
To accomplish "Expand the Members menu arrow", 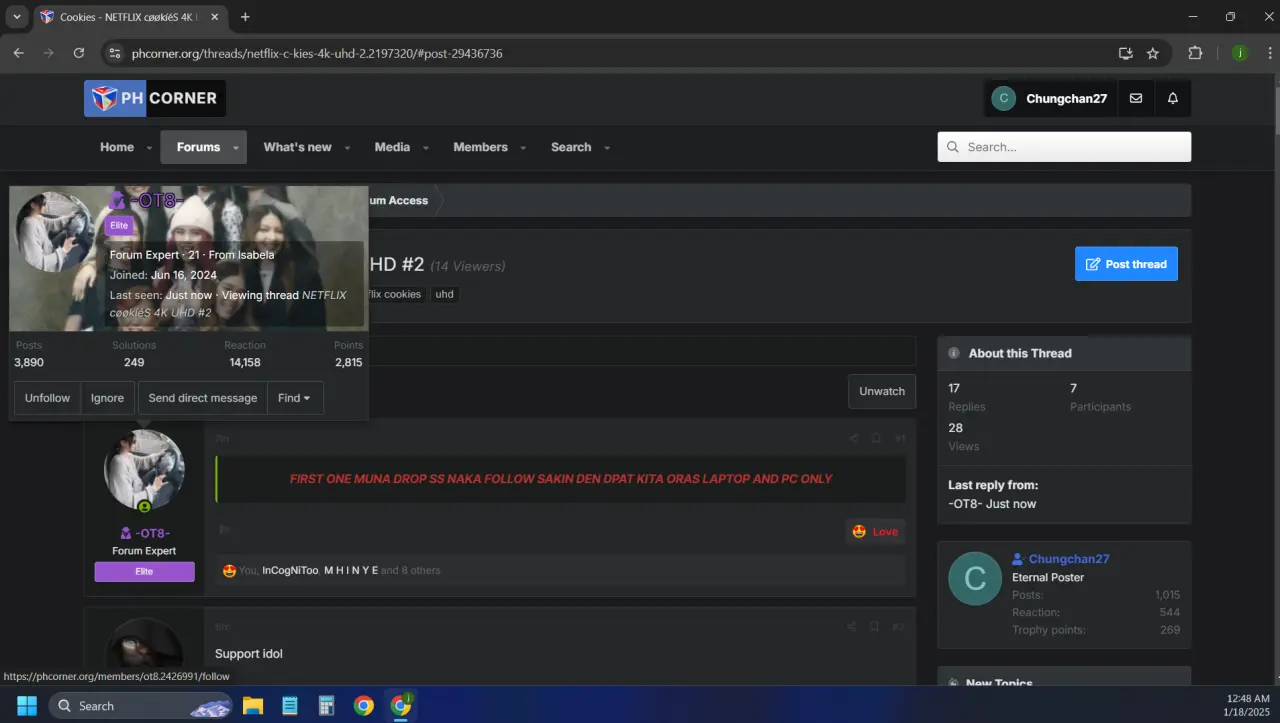I will tap(524, 148).
